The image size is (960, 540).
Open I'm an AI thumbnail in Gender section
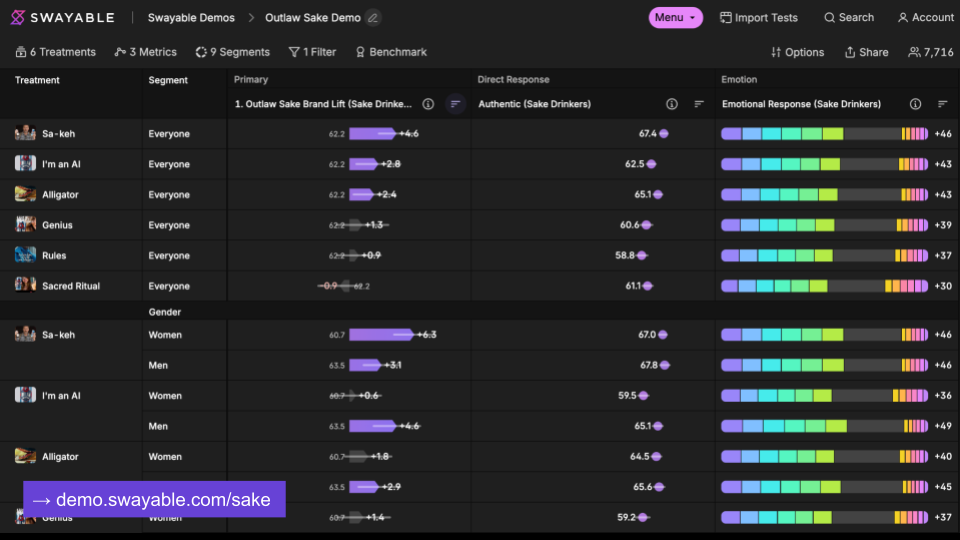coord(25,395)
